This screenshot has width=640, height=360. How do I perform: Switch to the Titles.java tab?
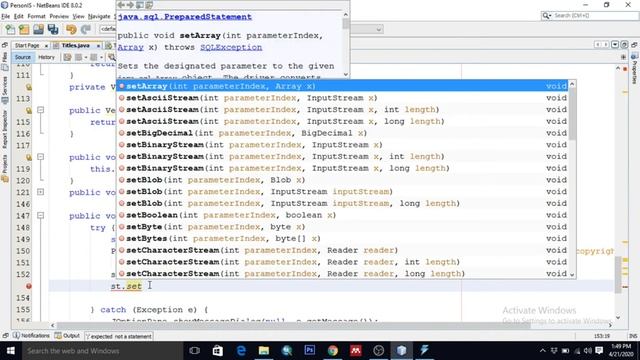tap(75, 45)
